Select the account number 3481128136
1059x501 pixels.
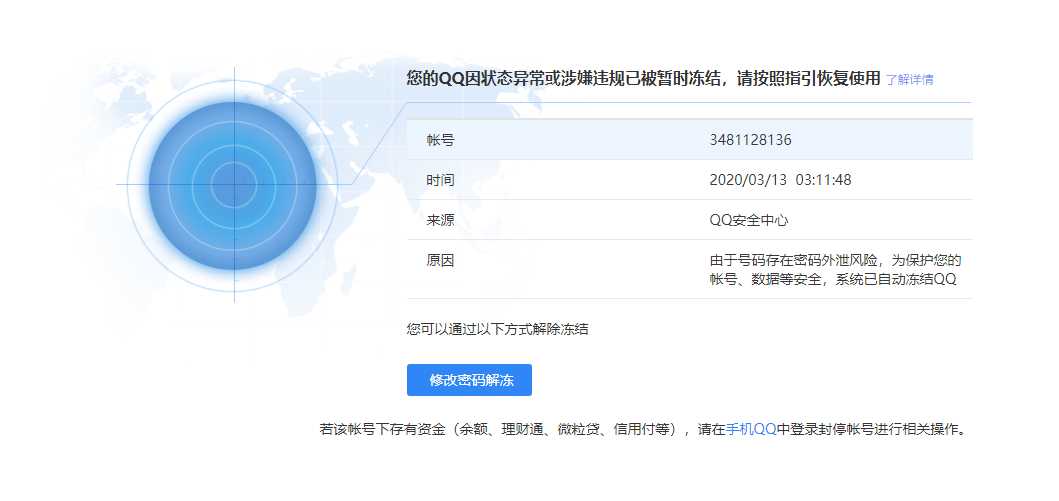[x=750, y=140]
